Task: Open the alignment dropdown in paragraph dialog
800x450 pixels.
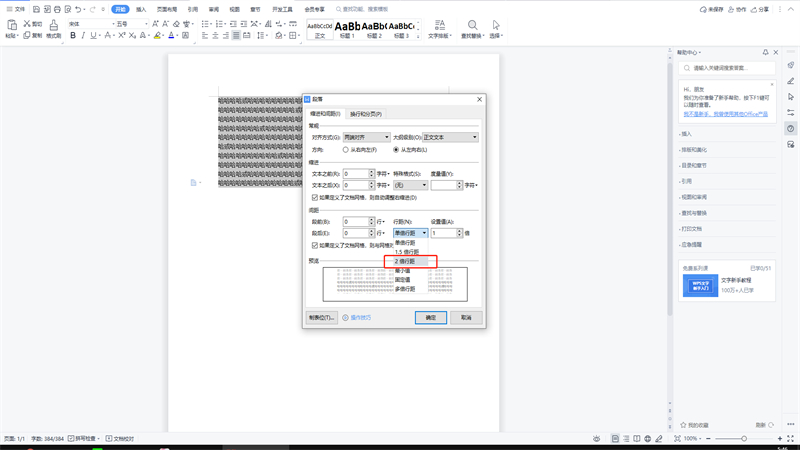Action: point(366,137)
